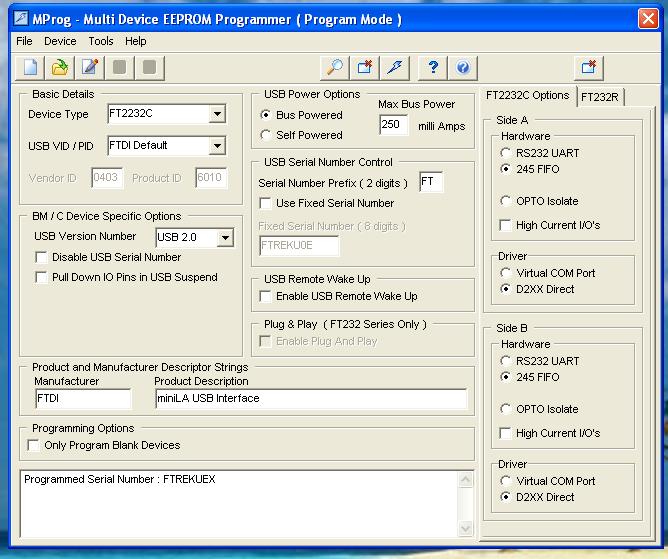Click the New blank template toolbar icon
Viewport: 668px width, 559px height.
[30, 68]
